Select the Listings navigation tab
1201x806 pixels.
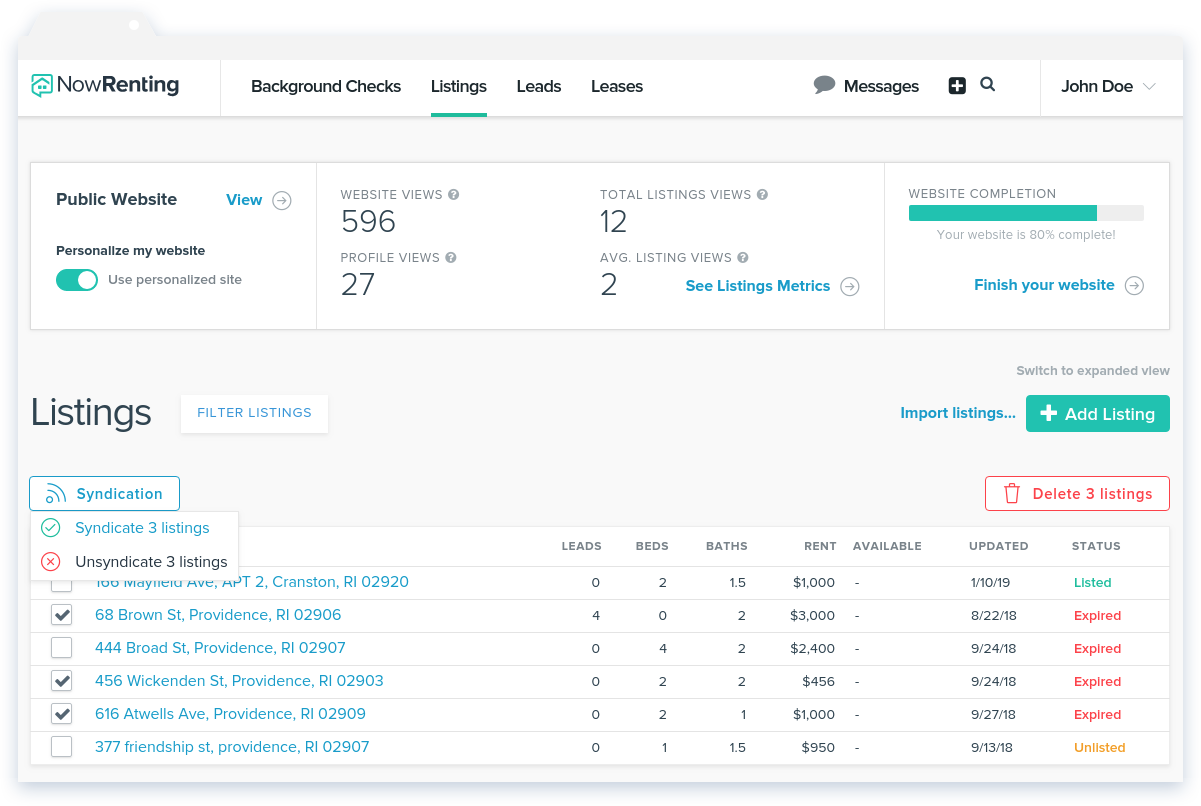point(459,86)
